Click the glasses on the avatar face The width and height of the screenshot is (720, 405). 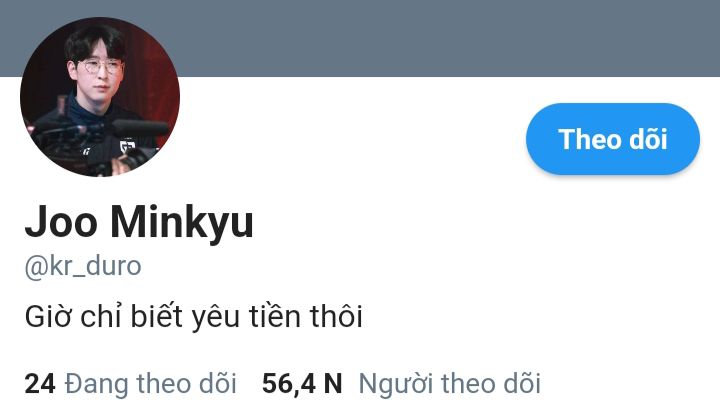(x=100, y=67)
